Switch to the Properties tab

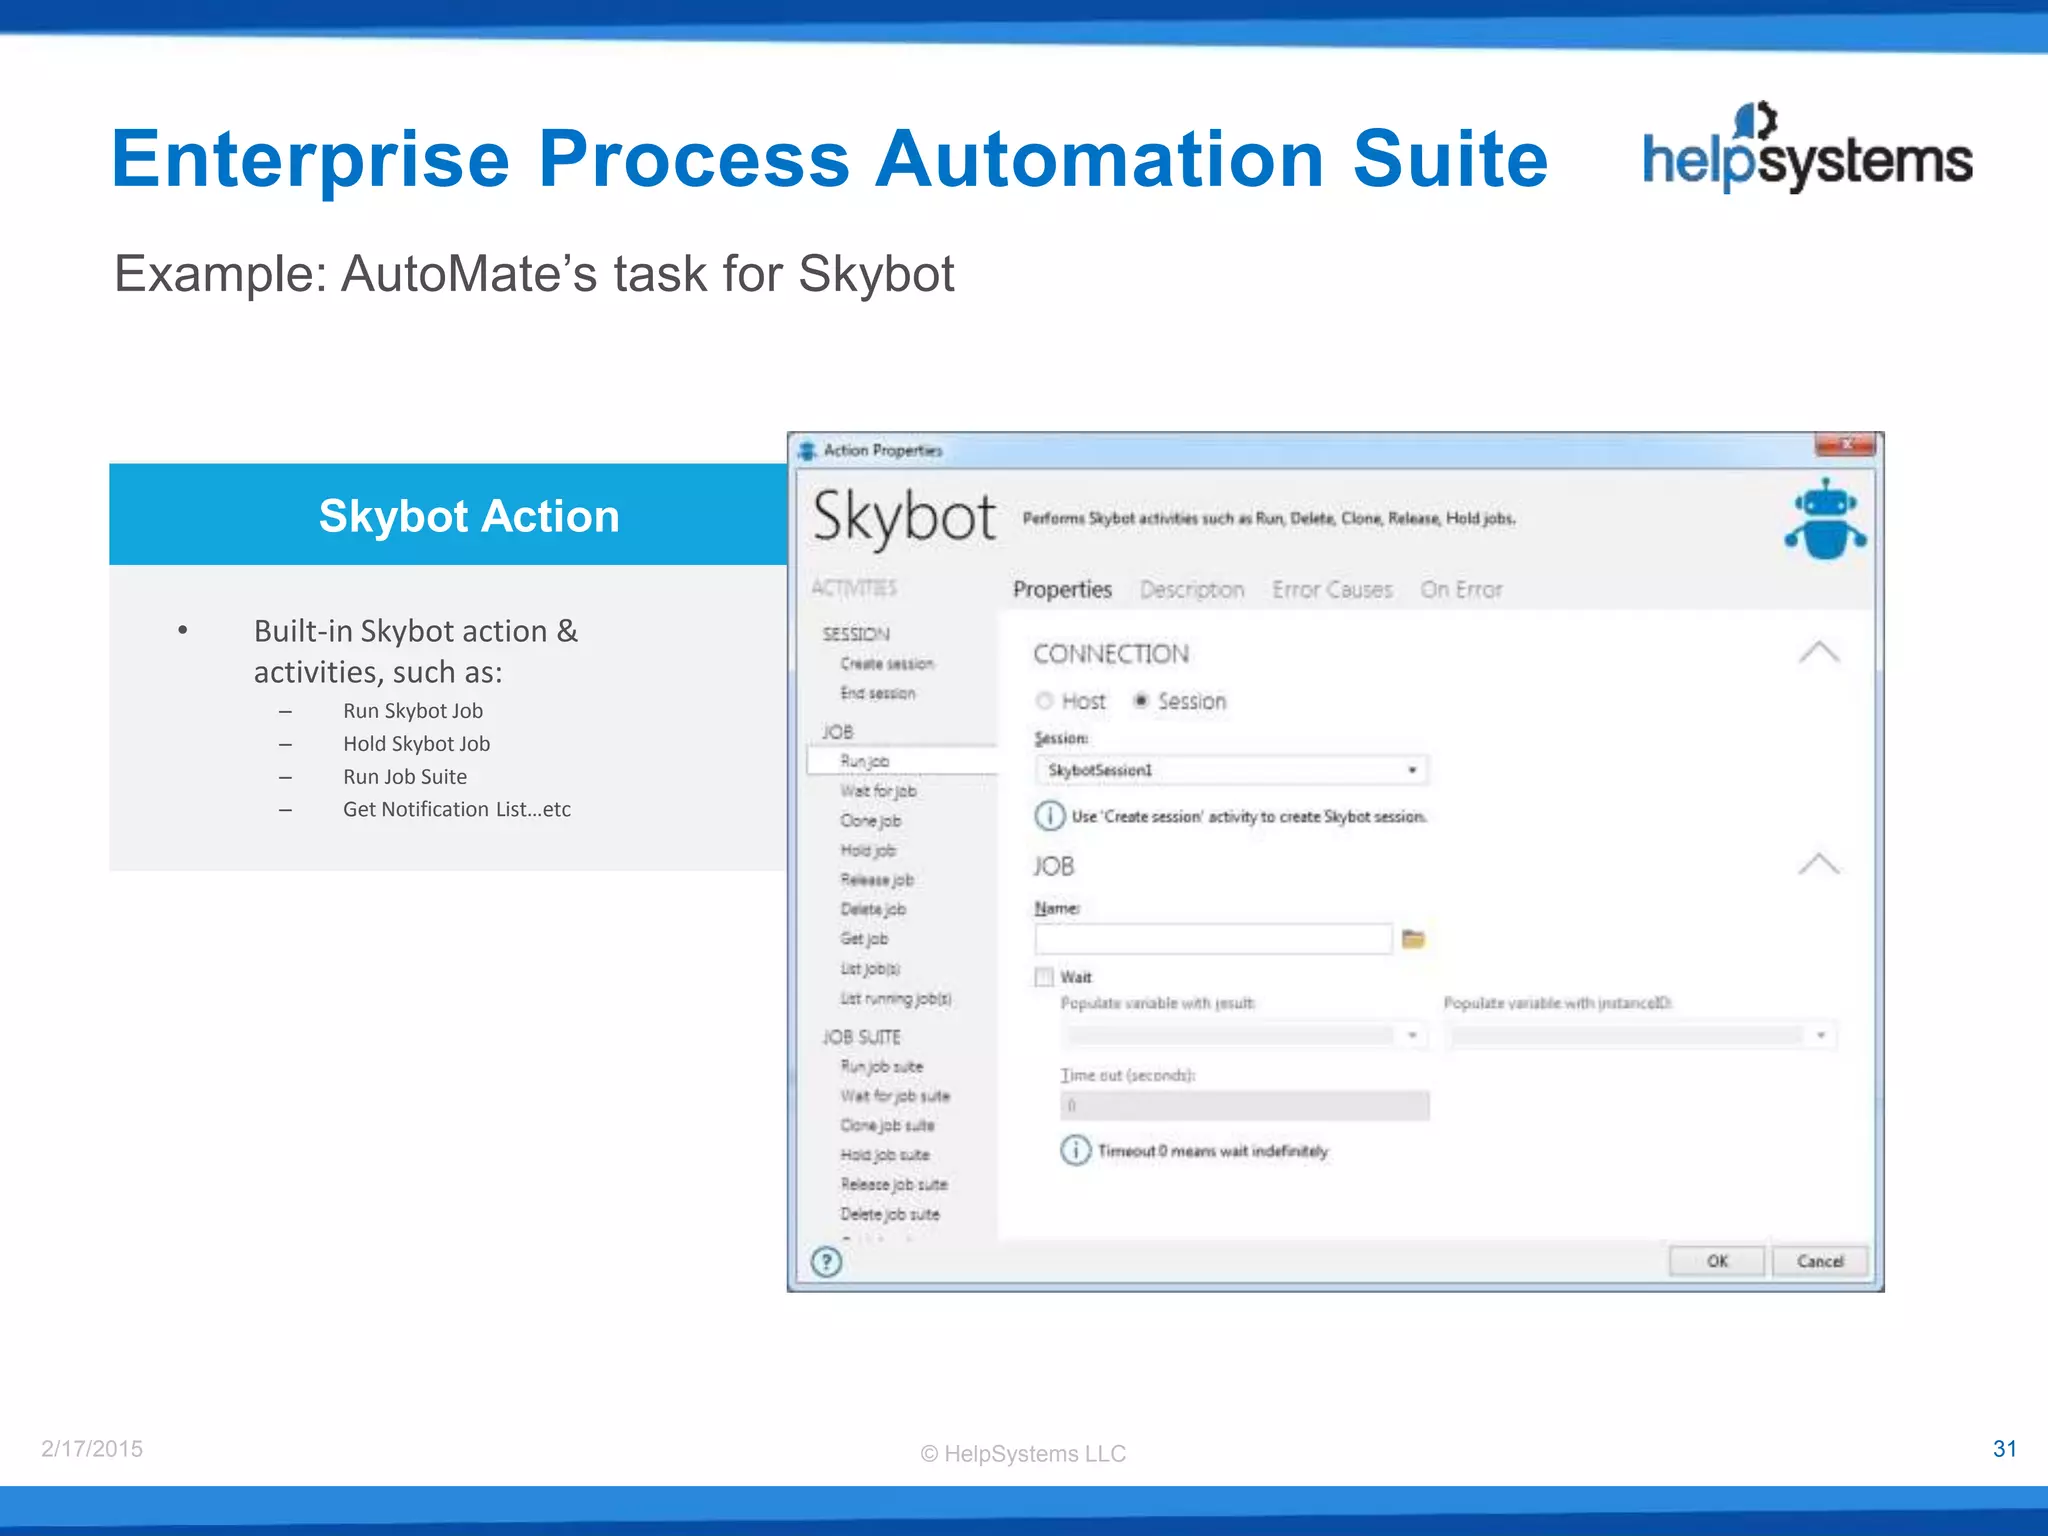1062,590
